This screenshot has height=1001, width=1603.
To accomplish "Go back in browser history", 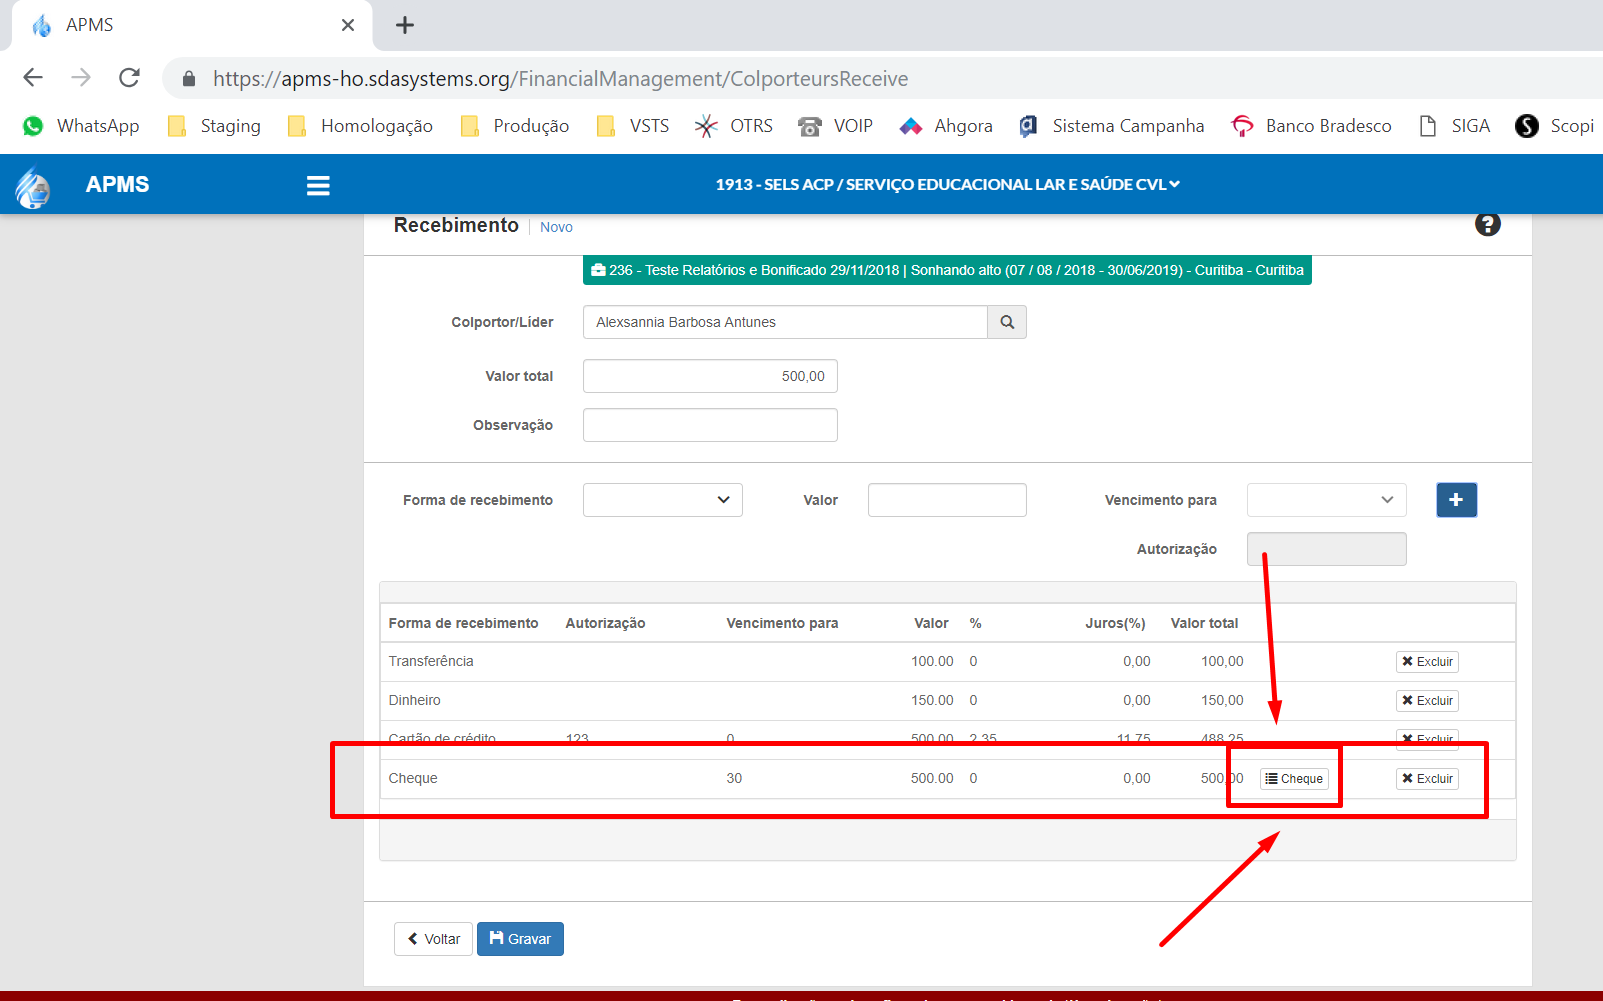I will click(x=33, y=78).
